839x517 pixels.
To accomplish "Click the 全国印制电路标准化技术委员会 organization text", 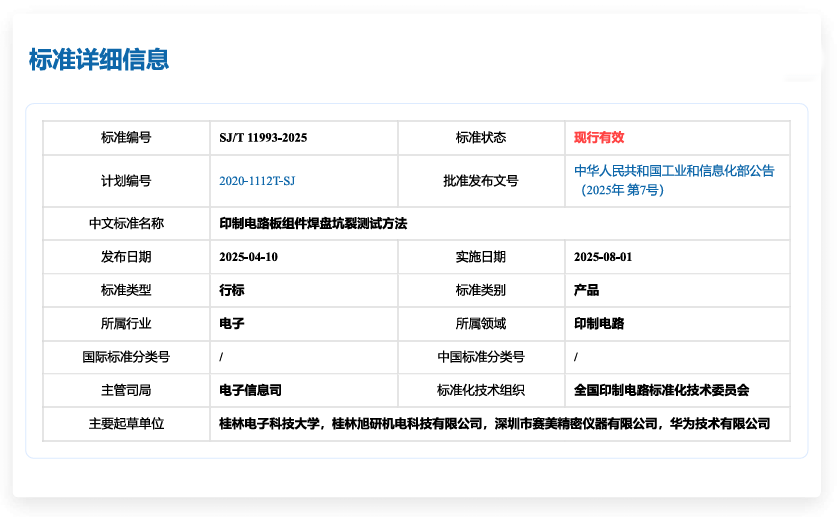I will click(661, 390).
